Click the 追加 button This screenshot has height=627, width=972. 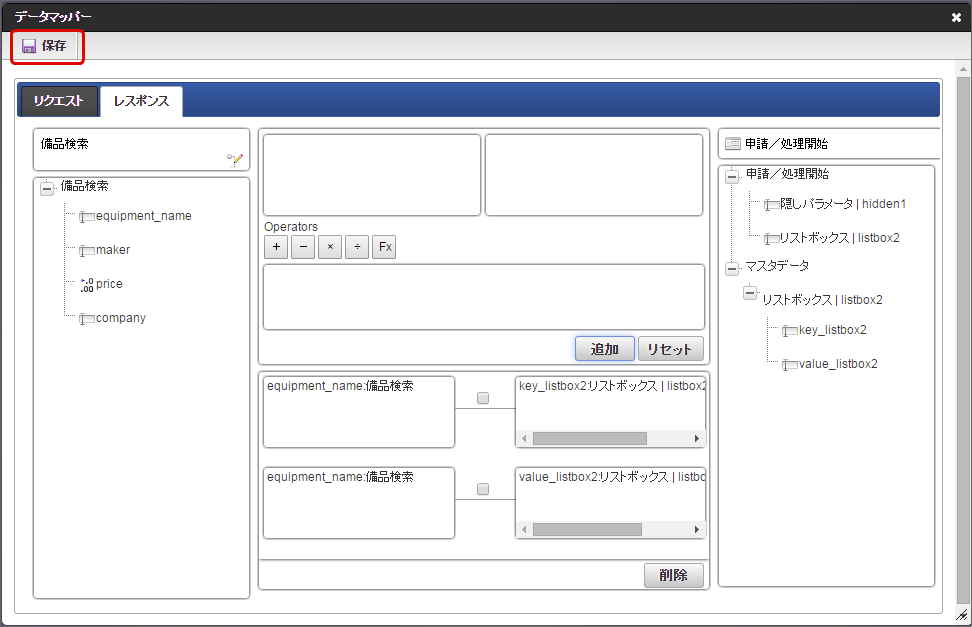tap(604, 349)
